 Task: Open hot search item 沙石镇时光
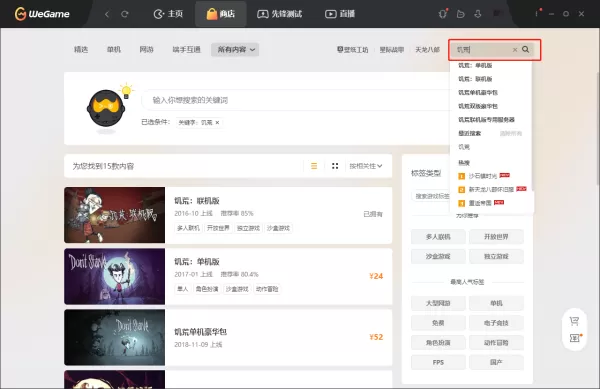point(483,176)
